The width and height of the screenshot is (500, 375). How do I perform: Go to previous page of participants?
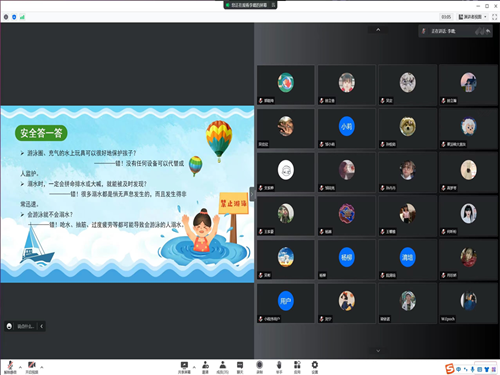[x=378, y=30]
